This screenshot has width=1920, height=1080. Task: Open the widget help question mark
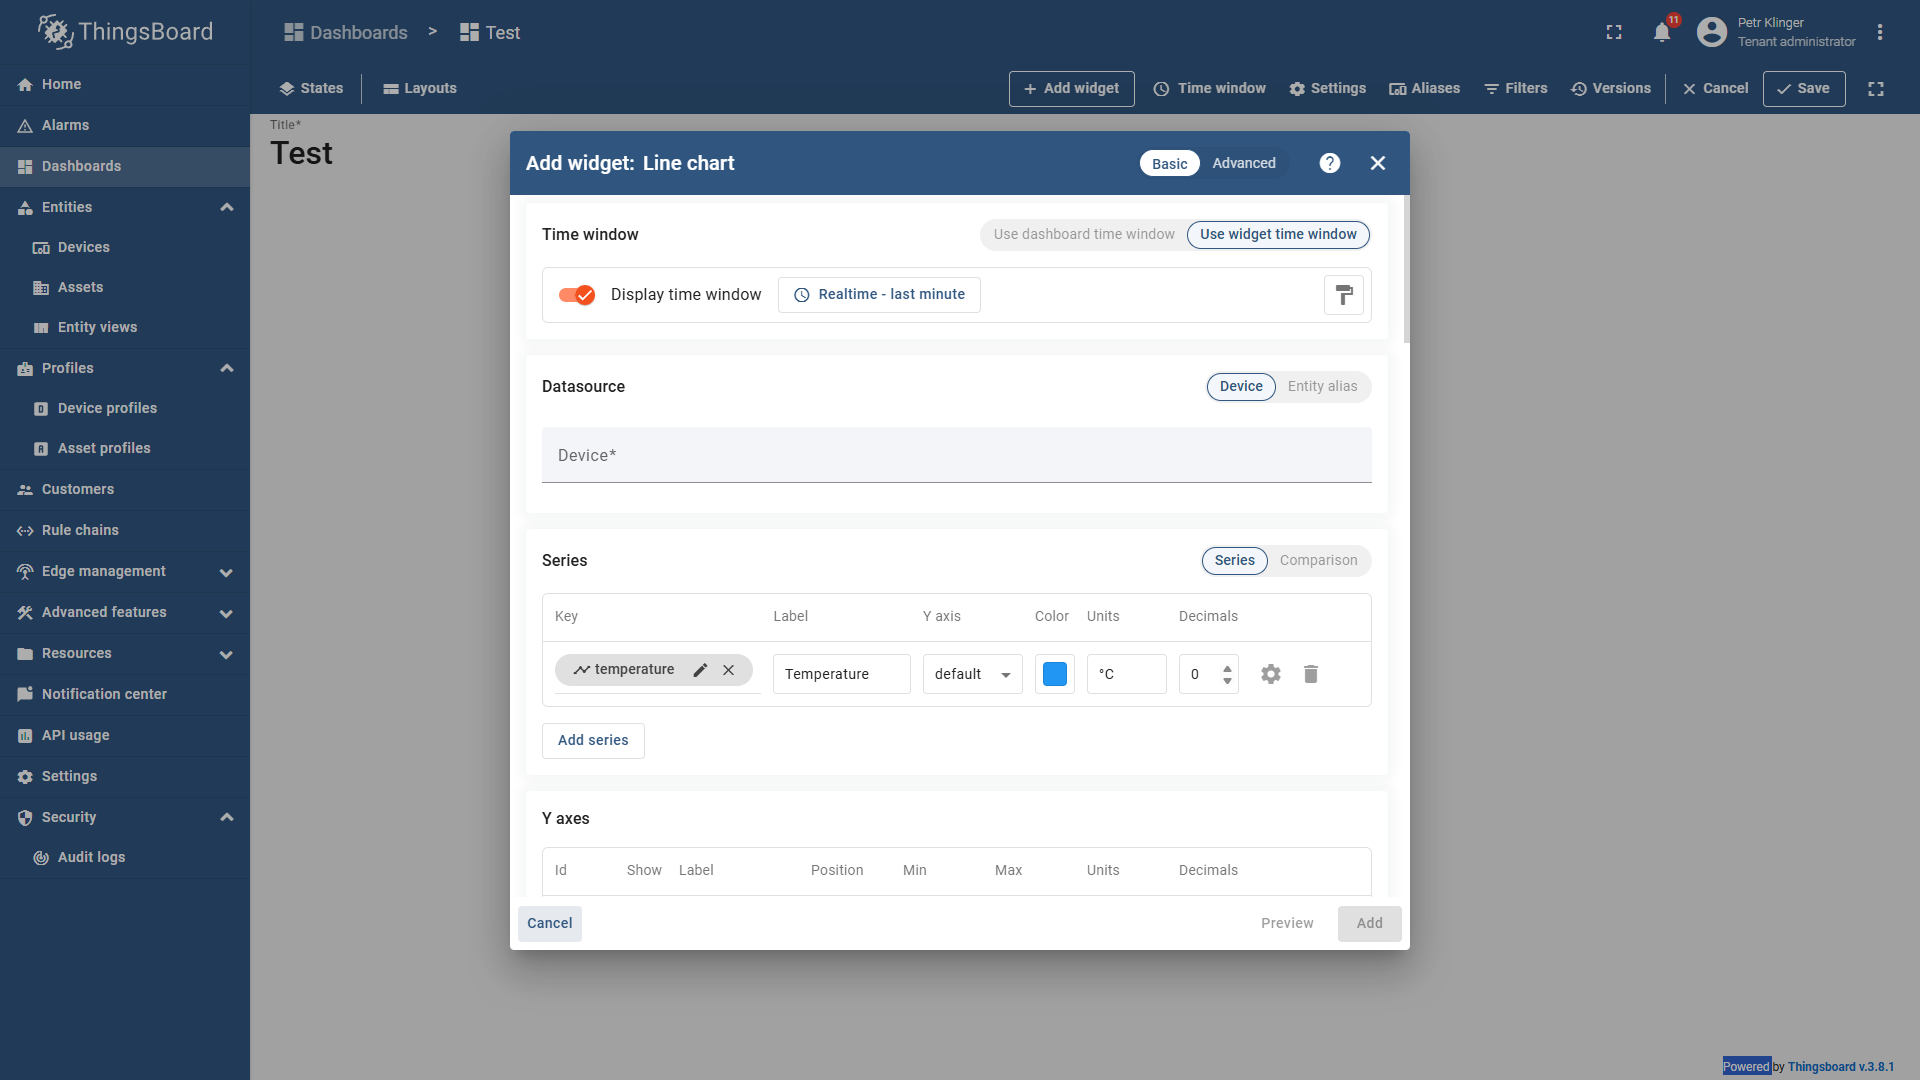point(1329,162)
